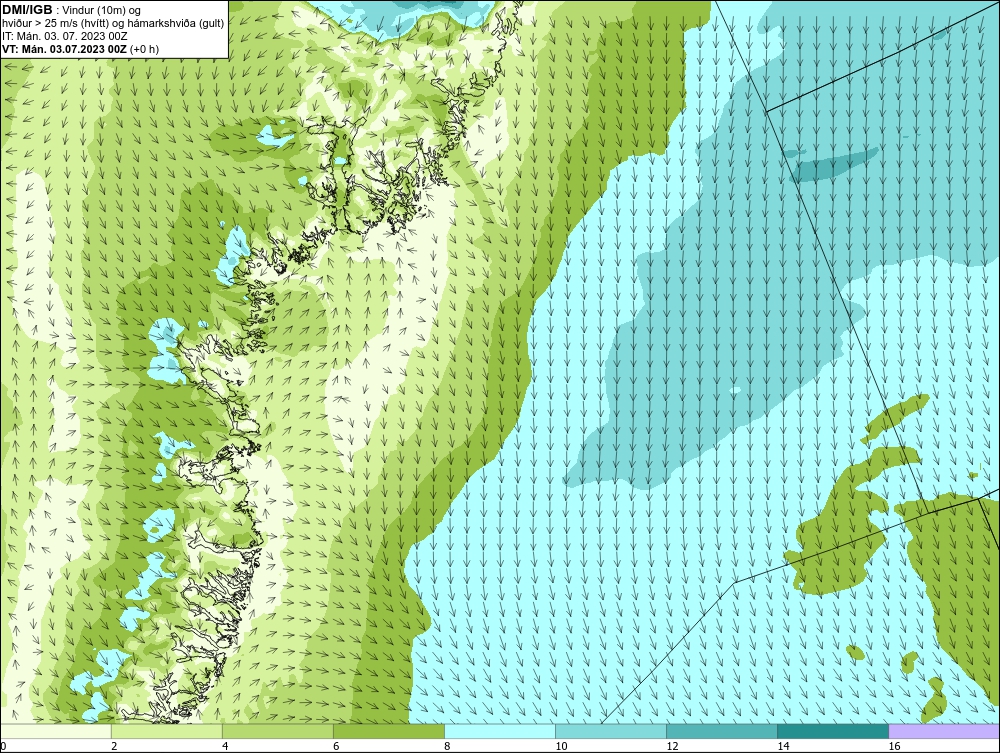Click the scale label 10
The image size is (1000, 753).
[561, 747]
